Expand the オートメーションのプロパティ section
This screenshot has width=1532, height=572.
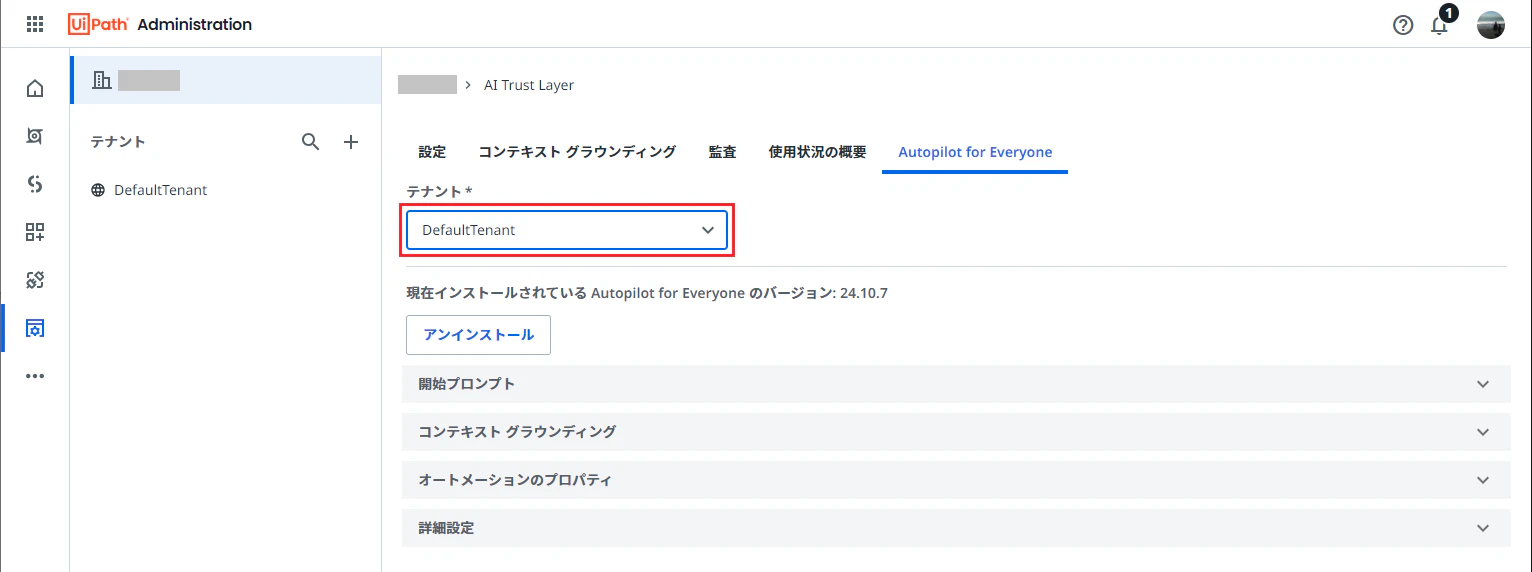click(956, 480)
